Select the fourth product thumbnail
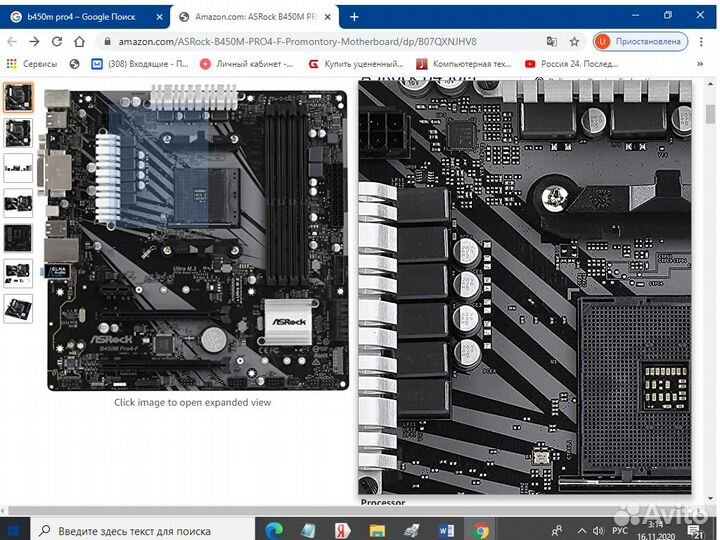The height and width of the screenshot is (540, 720). click(x=18, y=203)
